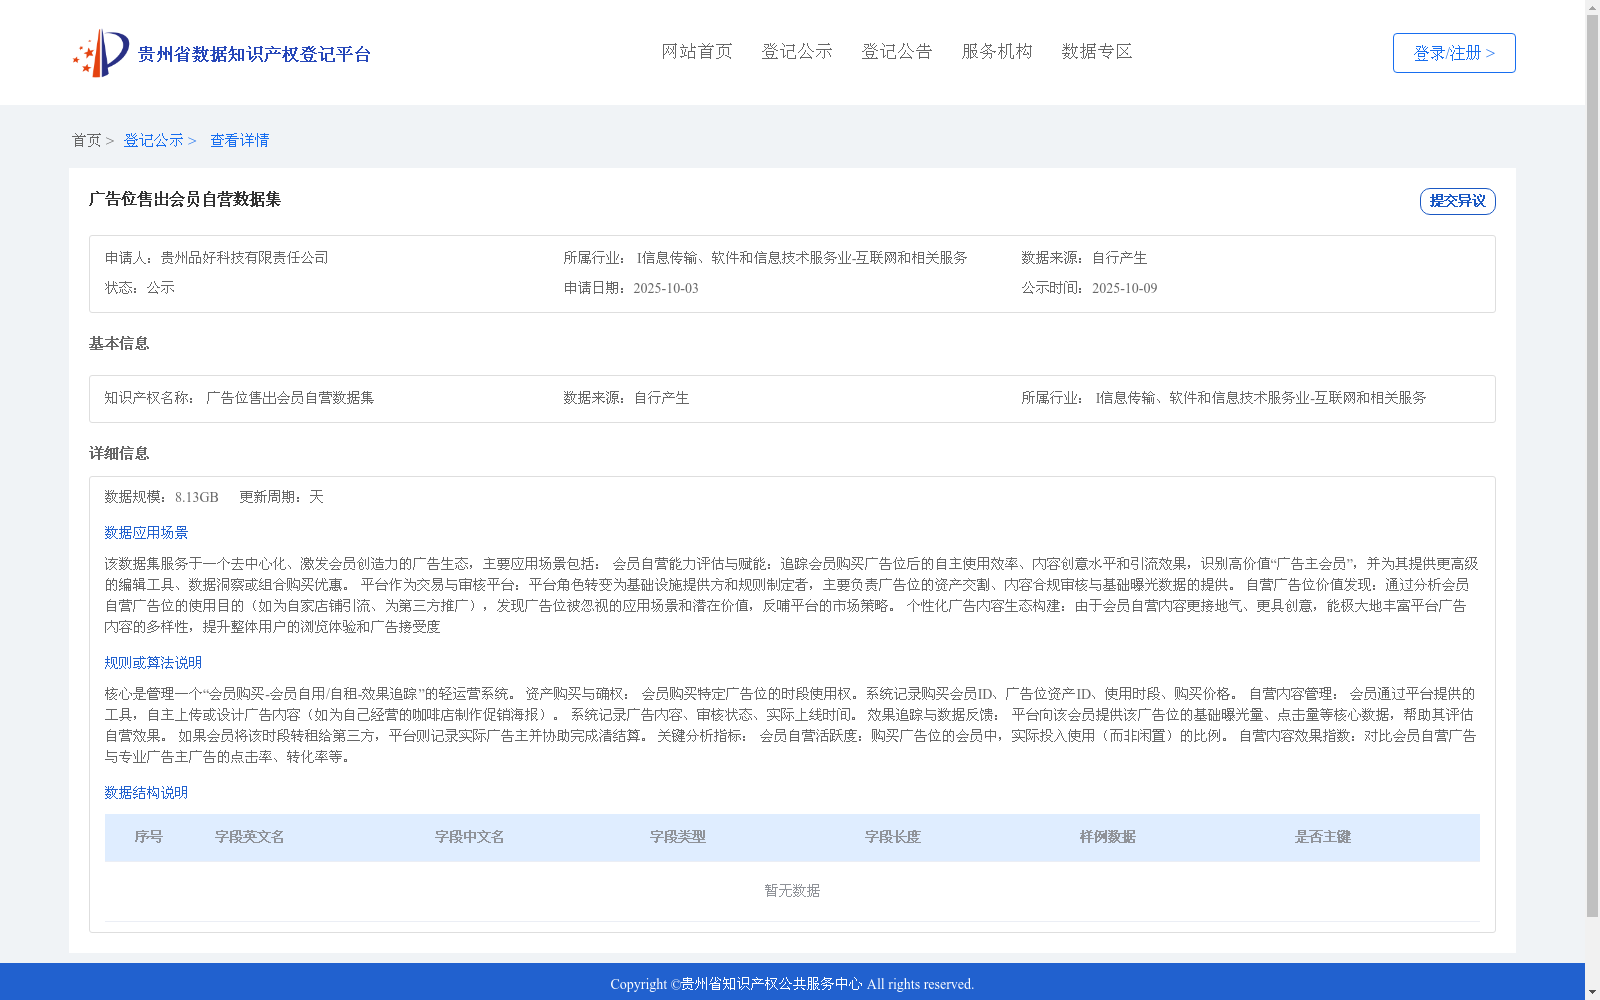Select the title 广告位售出会员自营数据集
This screenshot has width=1600, height=1000.
(185, 199)
